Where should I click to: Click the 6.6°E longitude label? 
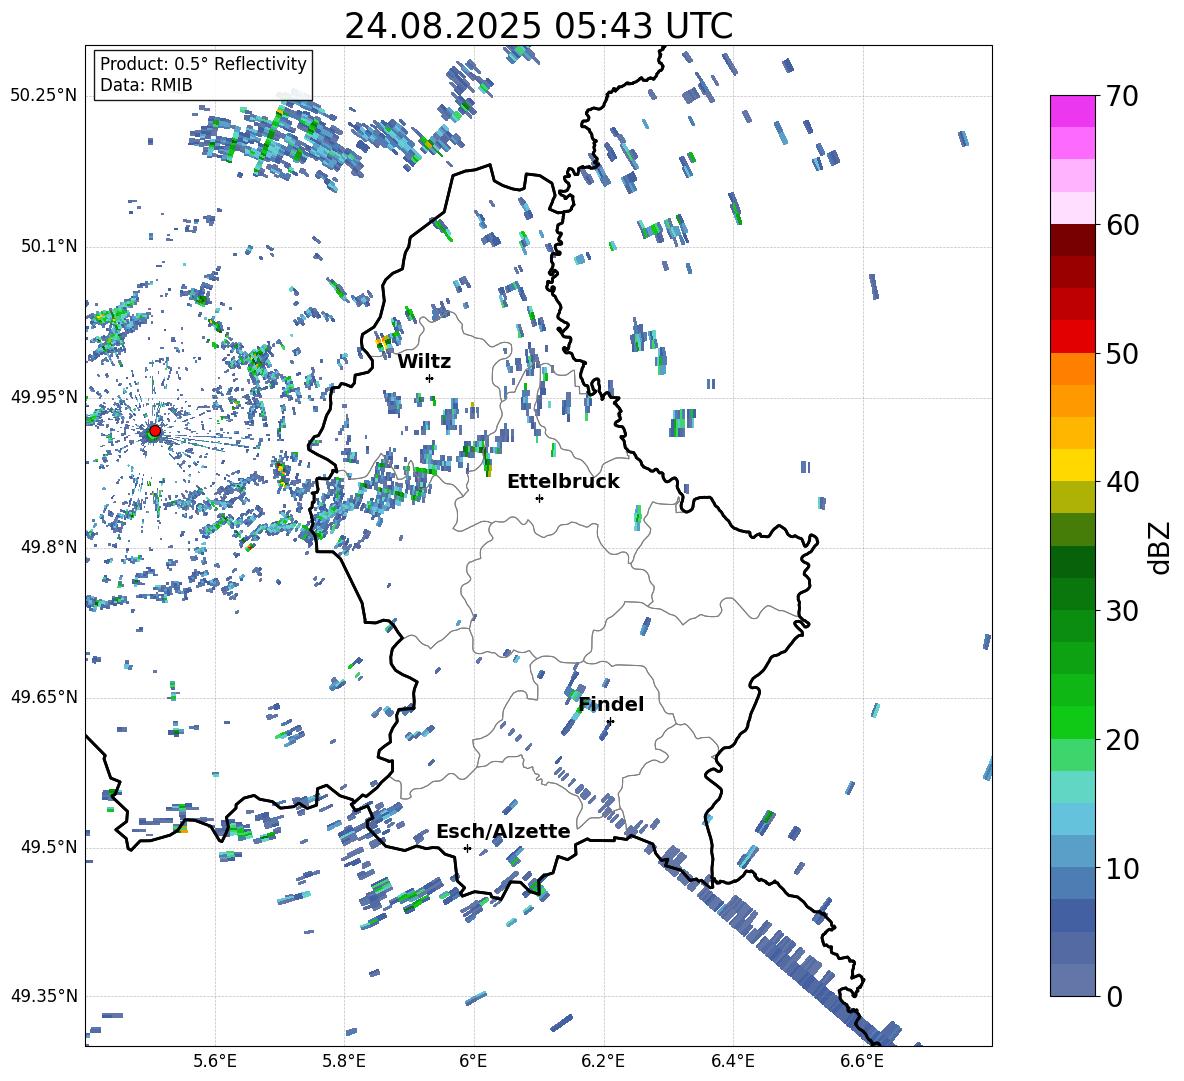(x=862, y=1061)
